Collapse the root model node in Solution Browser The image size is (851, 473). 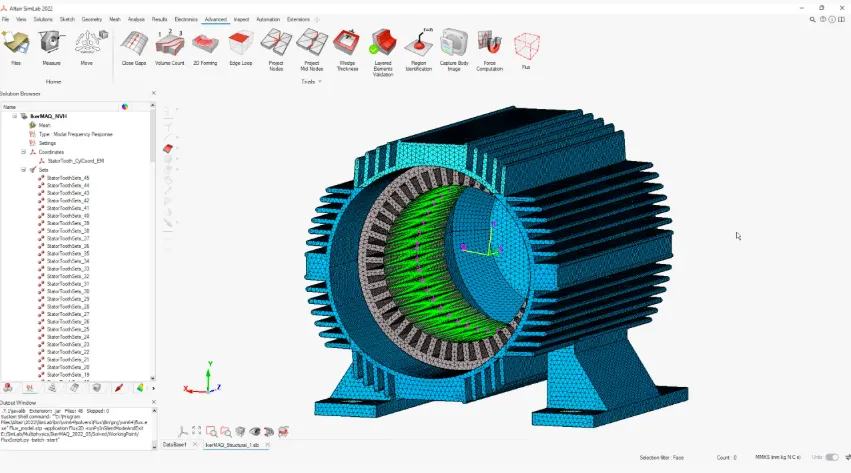point(15,116)
